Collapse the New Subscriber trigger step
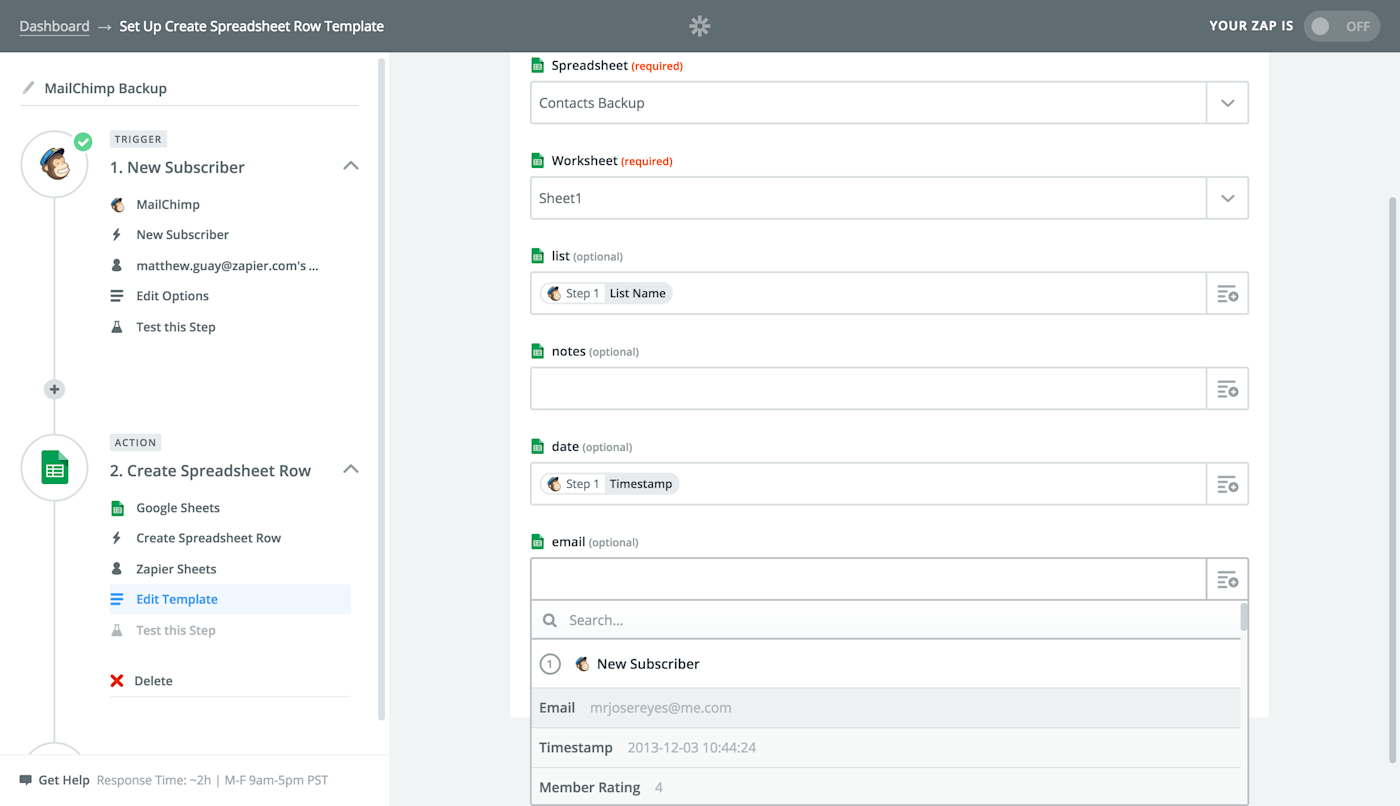Viewport: 1400px width, 806px height. 351,166
